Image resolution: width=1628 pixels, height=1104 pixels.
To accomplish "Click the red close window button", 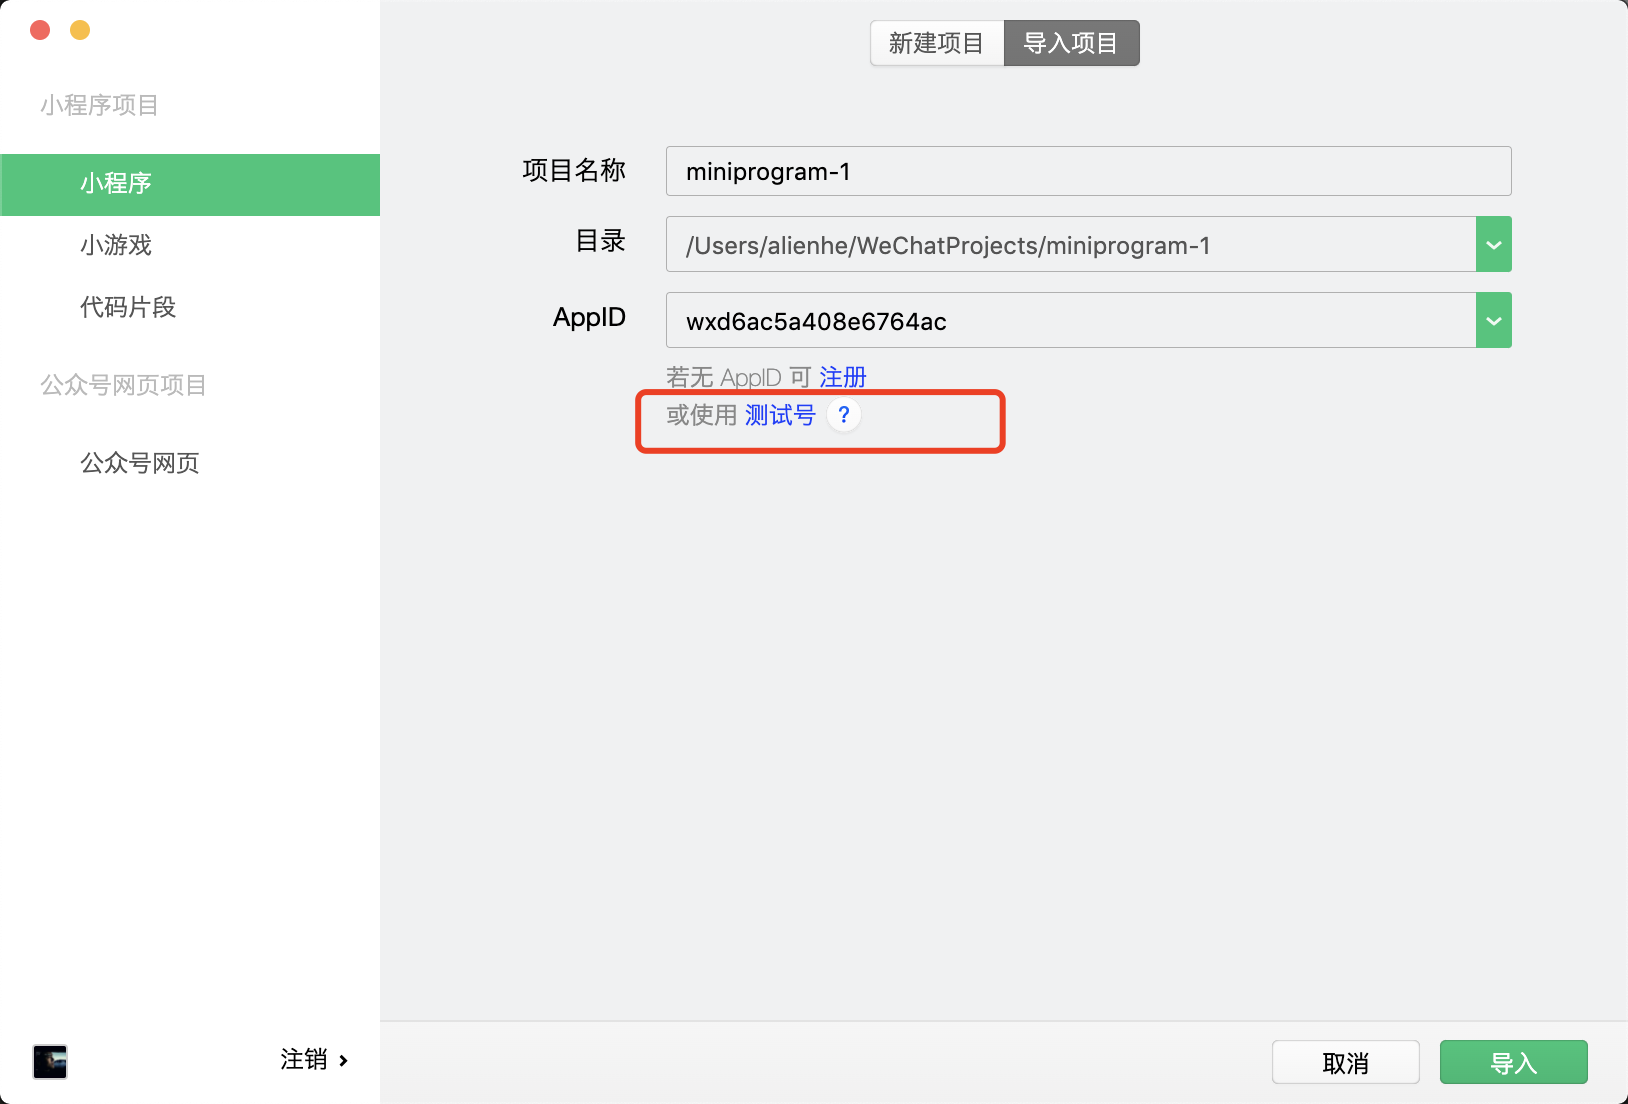I will [x=40, y=30].
